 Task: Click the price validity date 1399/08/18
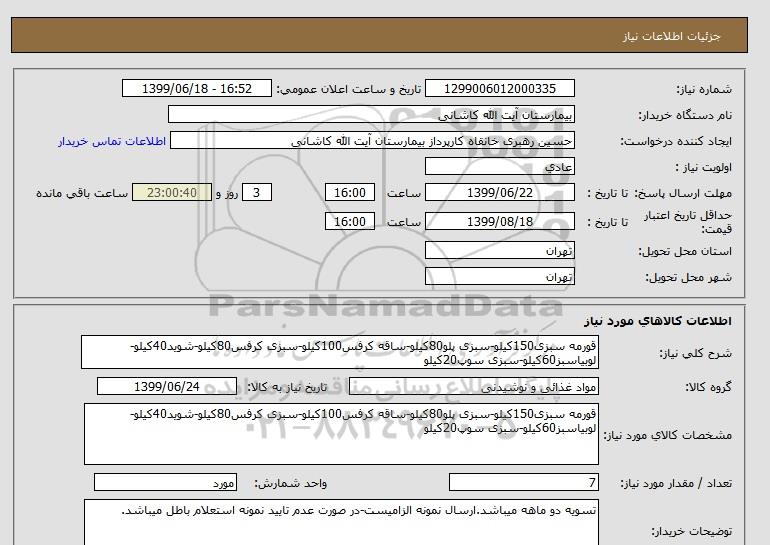coord(499,221)
